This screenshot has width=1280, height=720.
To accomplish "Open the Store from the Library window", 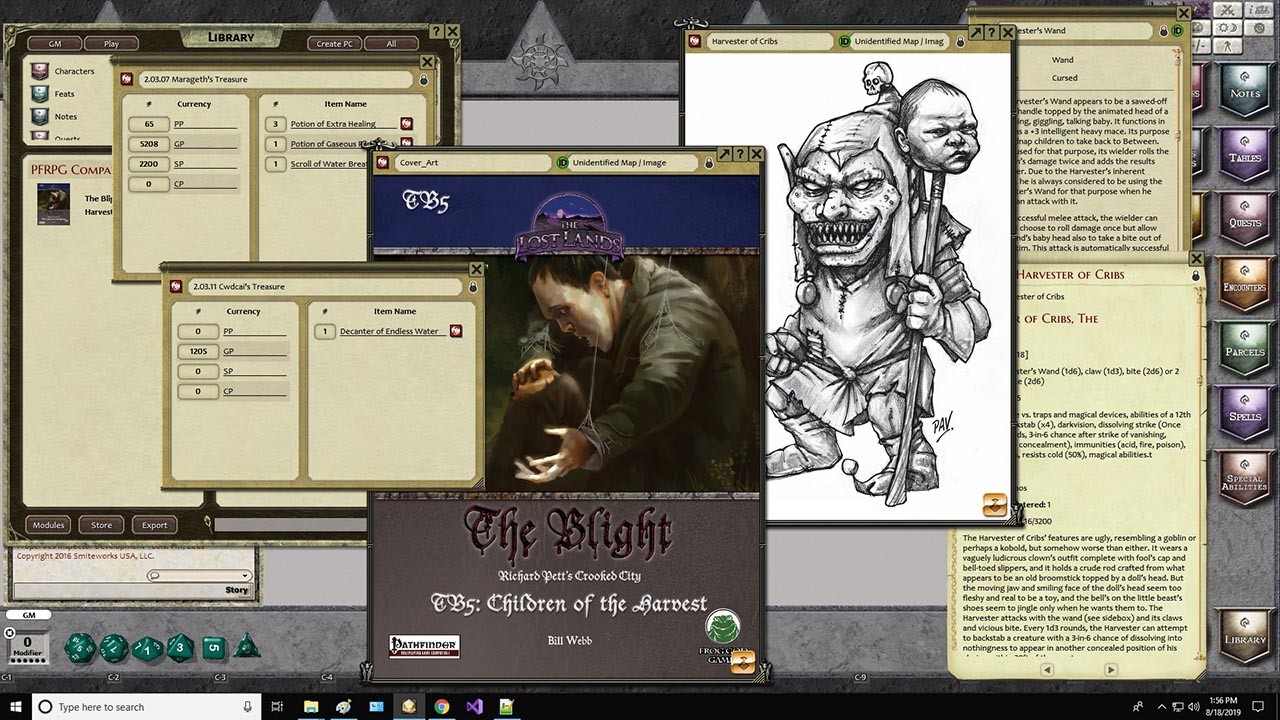I will [100, 524].
